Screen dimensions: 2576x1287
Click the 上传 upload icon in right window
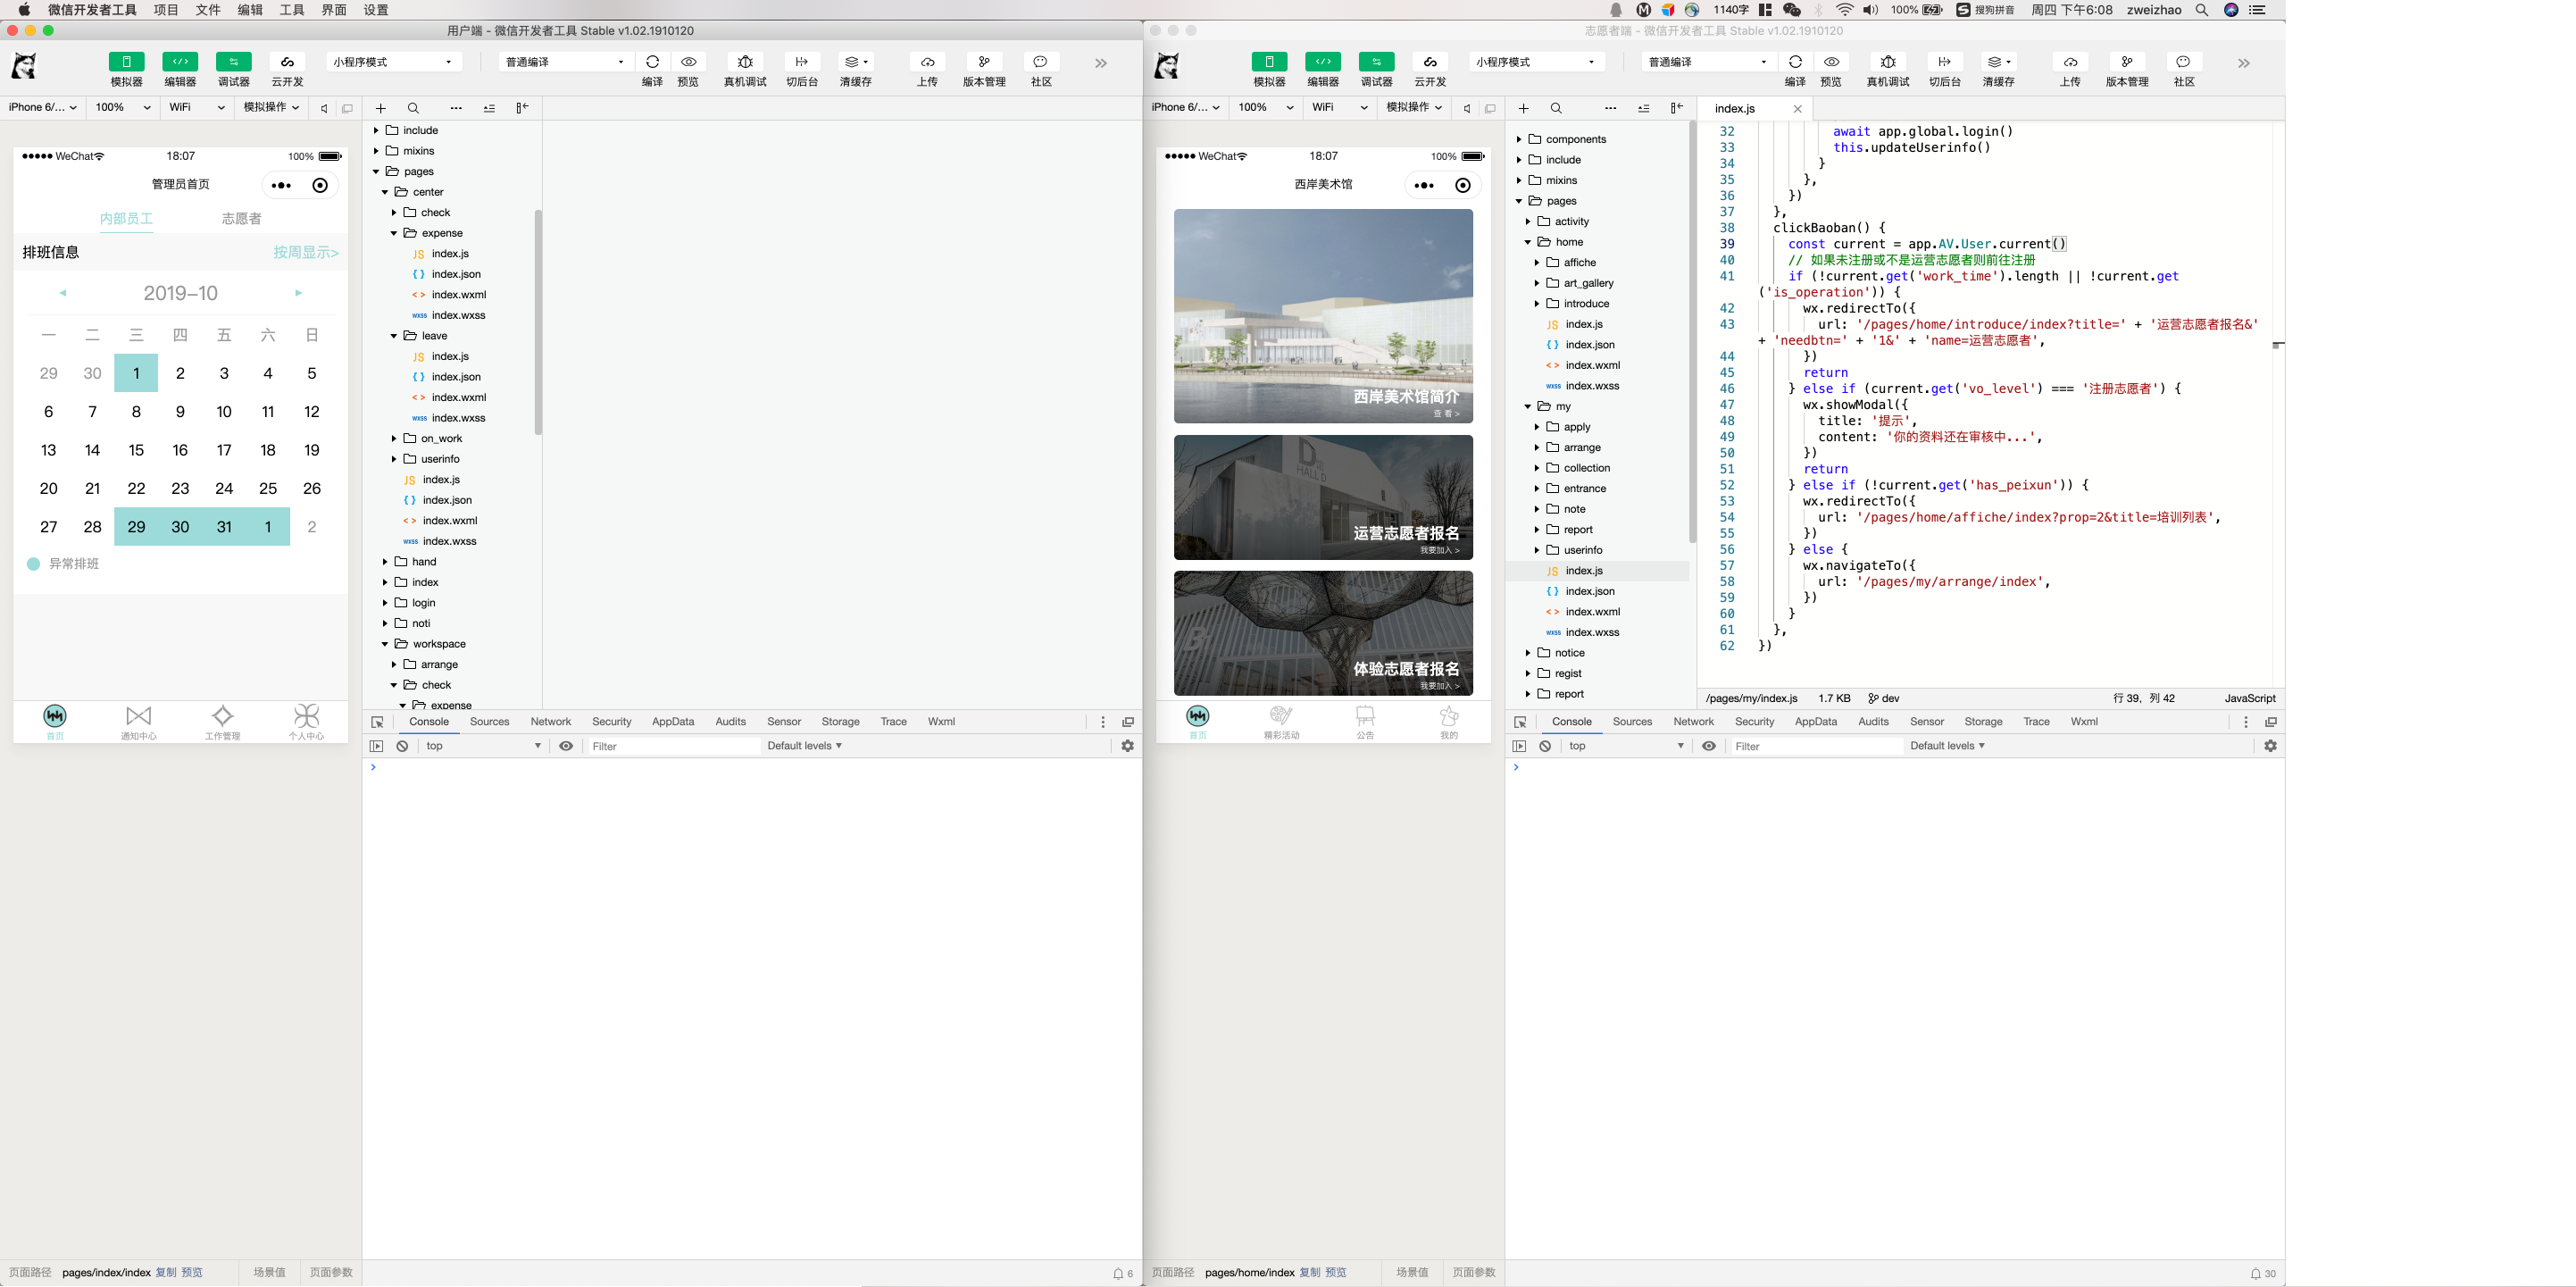pos(2069,62)
